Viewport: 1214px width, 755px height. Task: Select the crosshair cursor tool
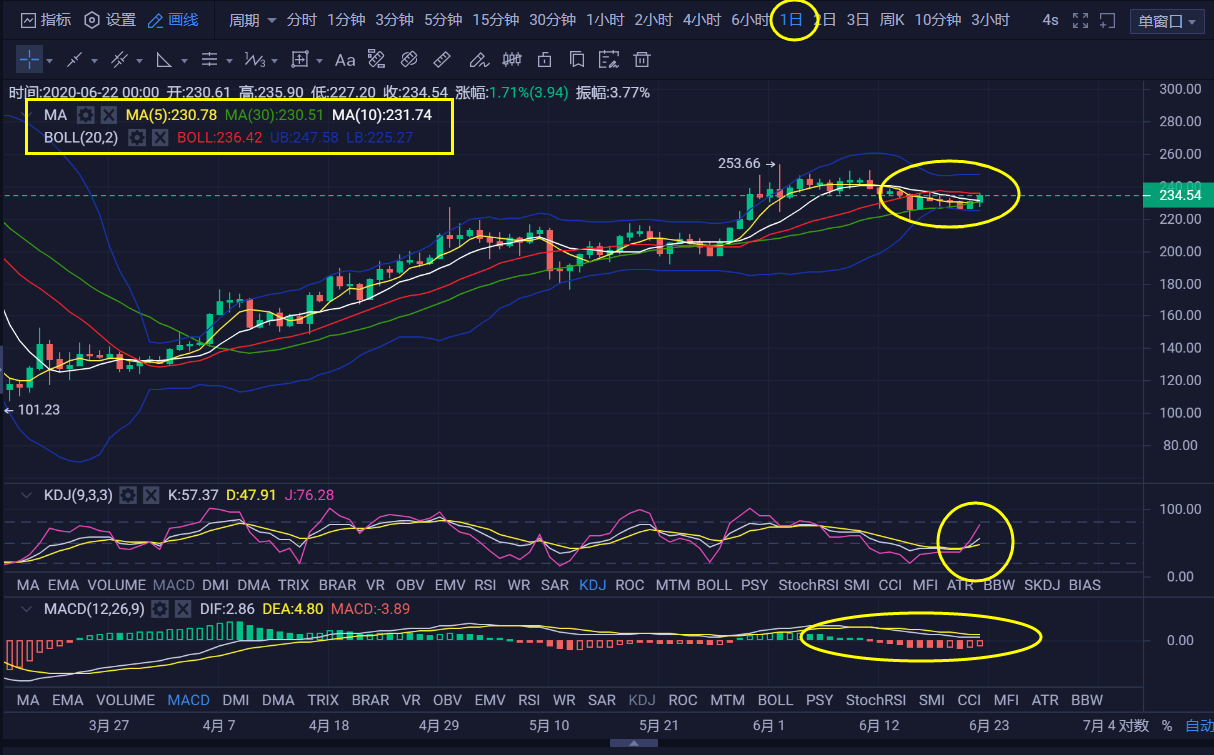click(29, 60)
